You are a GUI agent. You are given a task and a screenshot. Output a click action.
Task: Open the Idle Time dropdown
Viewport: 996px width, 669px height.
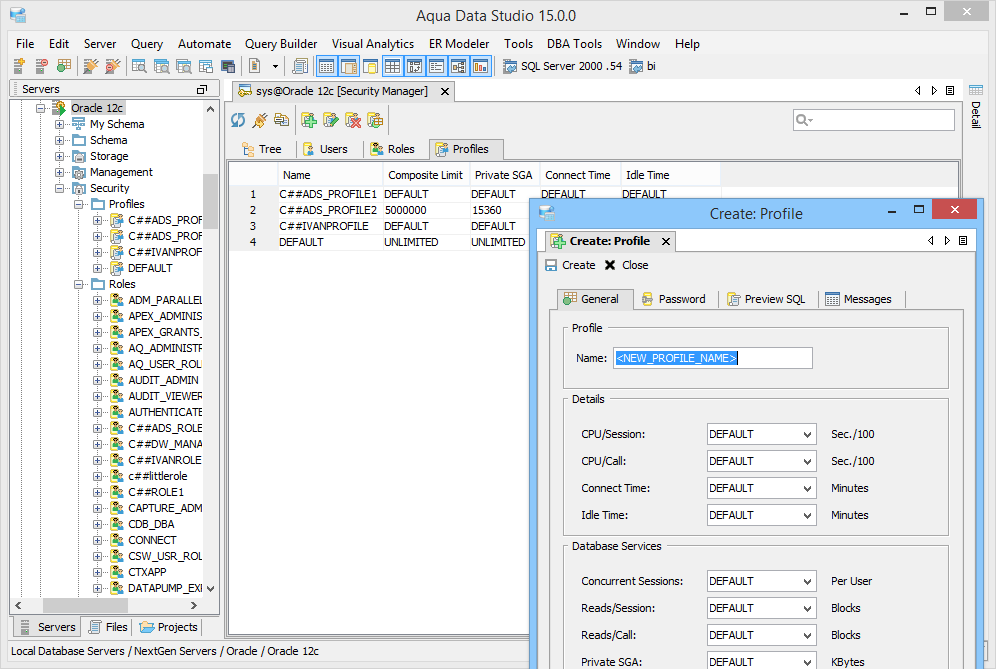click(762, 515)
